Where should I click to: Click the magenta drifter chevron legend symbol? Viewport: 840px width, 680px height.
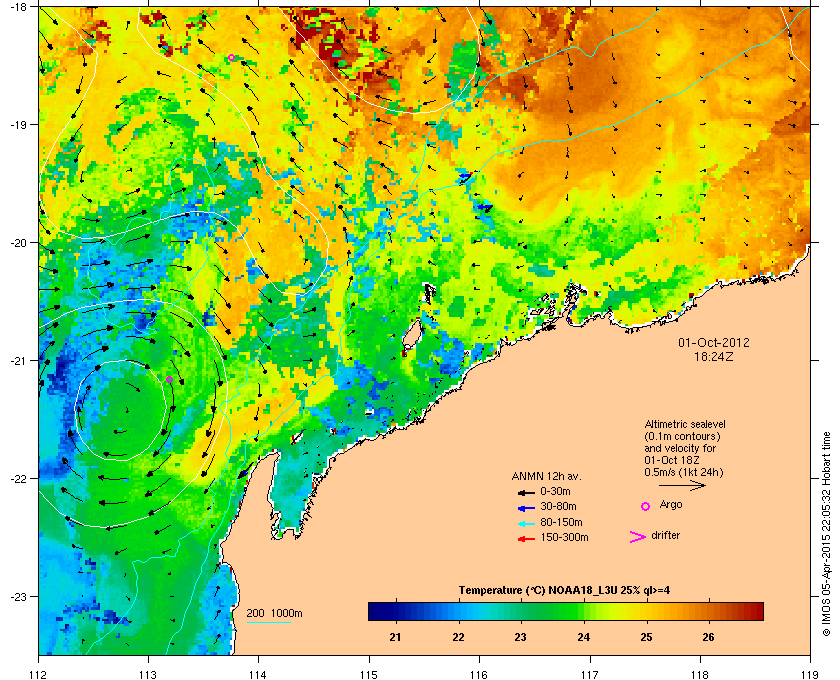638,537
